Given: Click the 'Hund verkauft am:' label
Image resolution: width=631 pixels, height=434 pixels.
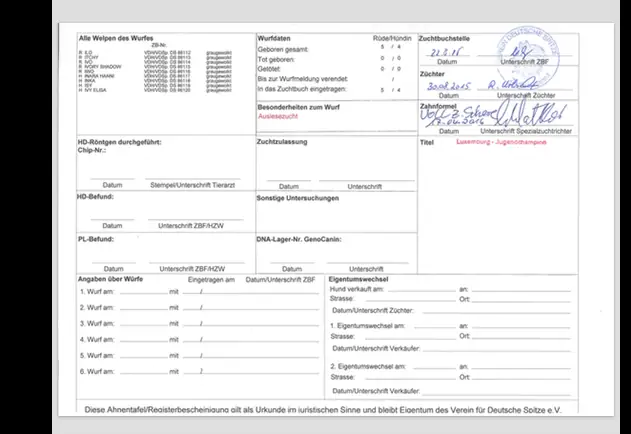Looking at the screenshot, I should pyautogui.click(x=357, y=289).
